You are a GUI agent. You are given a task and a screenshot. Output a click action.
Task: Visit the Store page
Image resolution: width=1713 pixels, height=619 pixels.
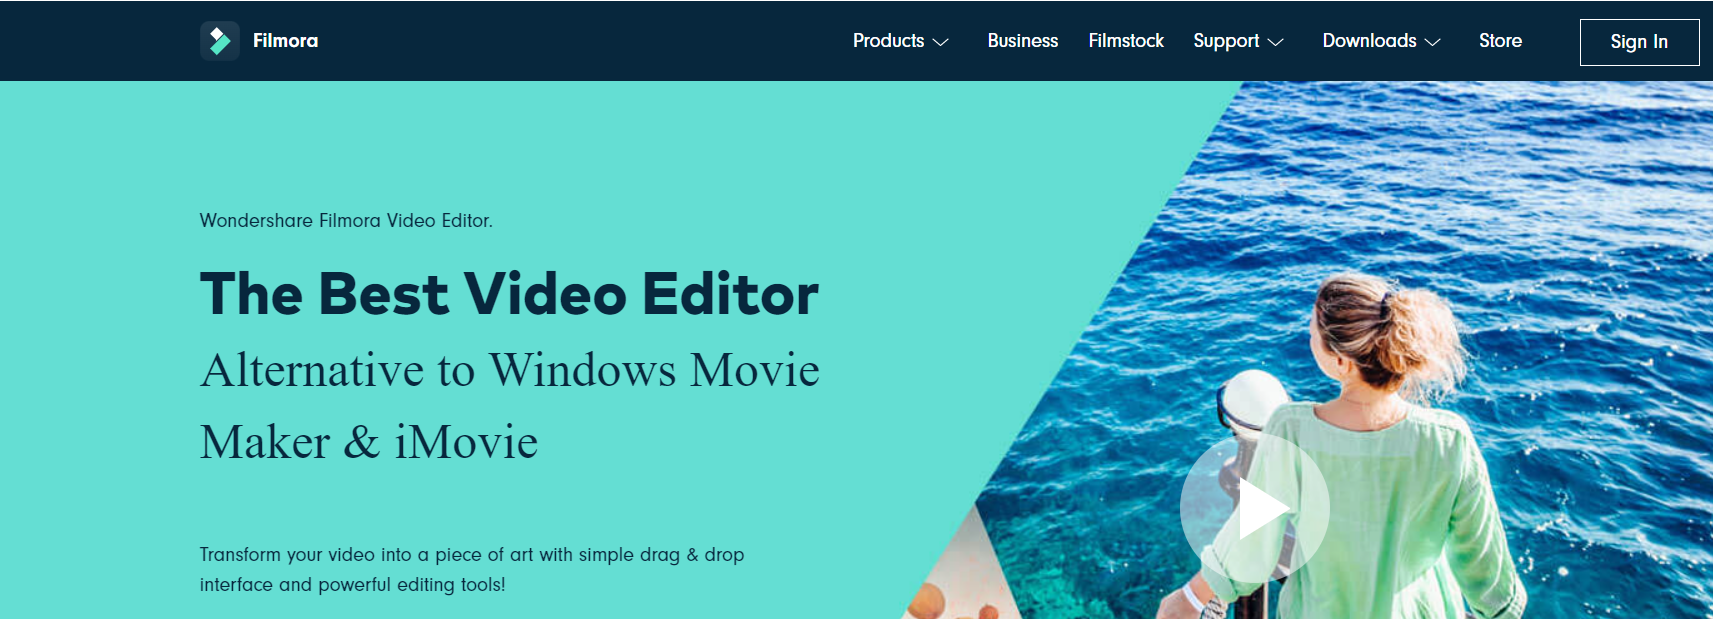tap(1500, 41)
